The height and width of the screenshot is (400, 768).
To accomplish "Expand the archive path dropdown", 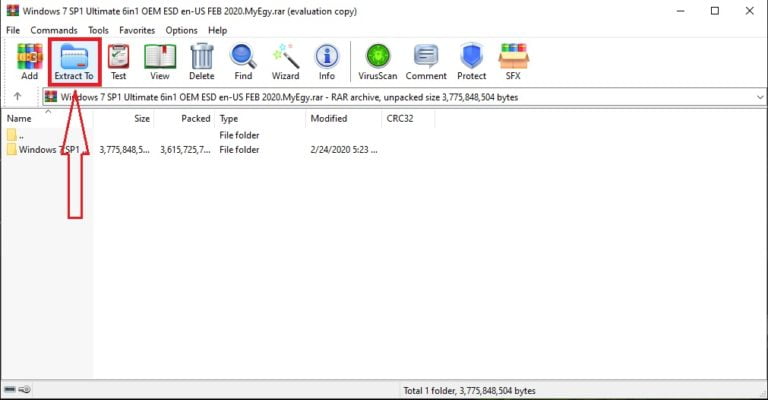I will (760, 97).
